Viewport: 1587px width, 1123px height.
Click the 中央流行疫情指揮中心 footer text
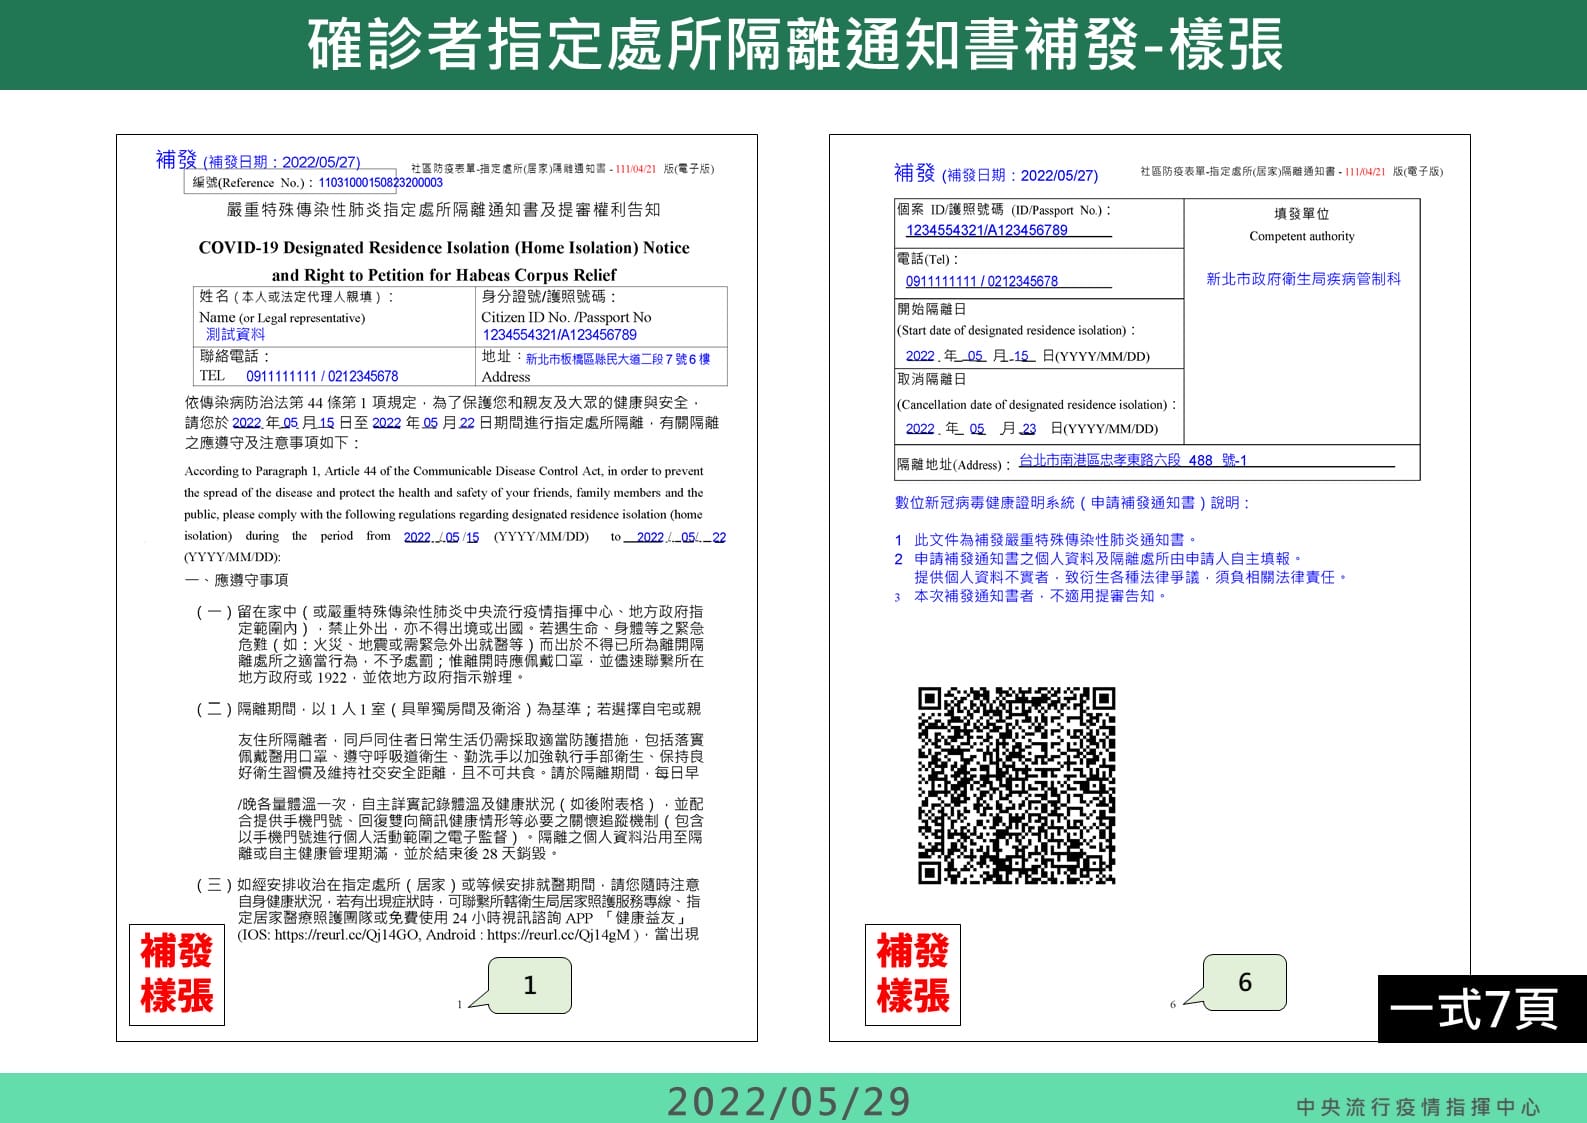tap(1418, 1107)
